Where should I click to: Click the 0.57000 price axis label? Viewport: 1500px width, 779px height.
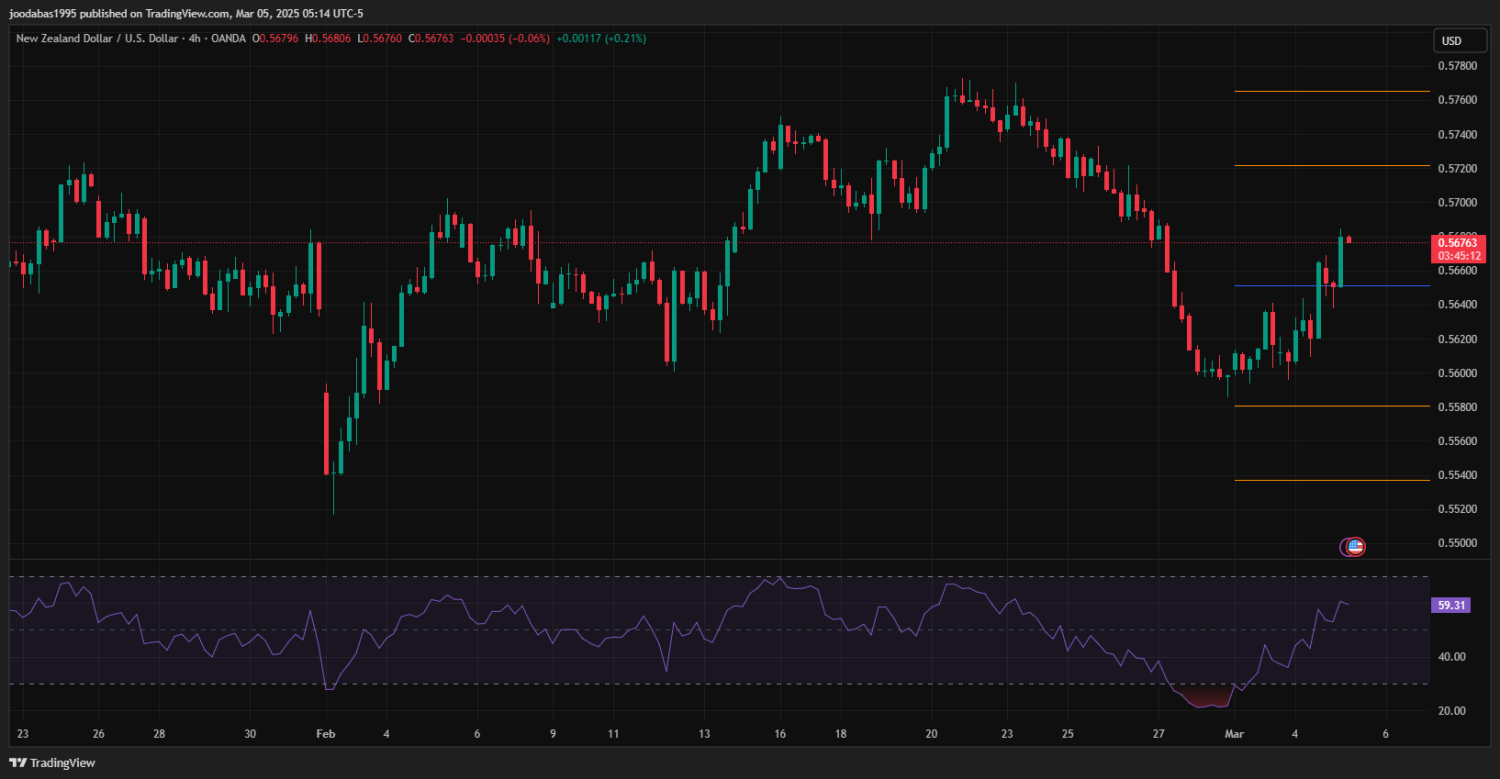point(1457,202)
